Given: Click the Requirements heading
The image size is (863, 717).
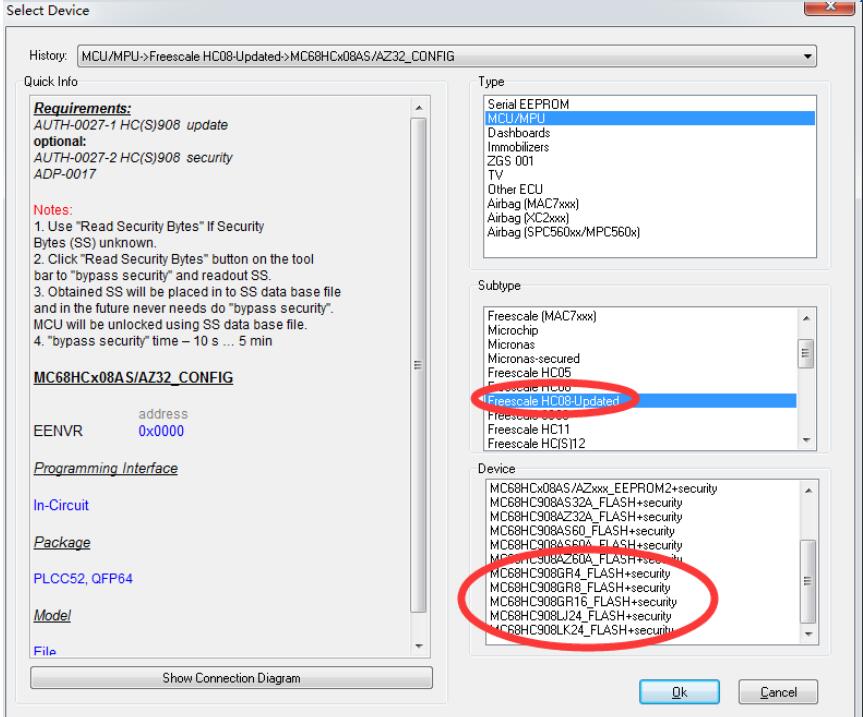Looking at the screenshot, I should pos(83,108).
